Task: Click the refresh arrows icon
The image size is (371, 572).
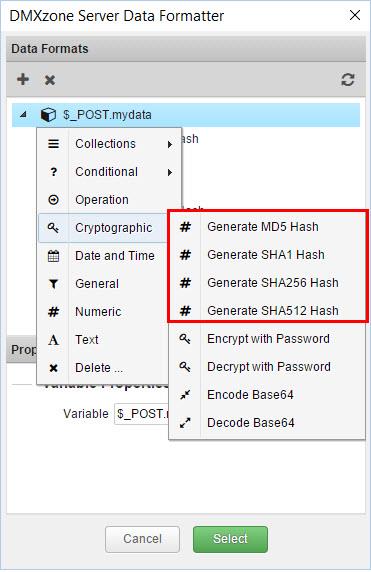Action: 348,80
